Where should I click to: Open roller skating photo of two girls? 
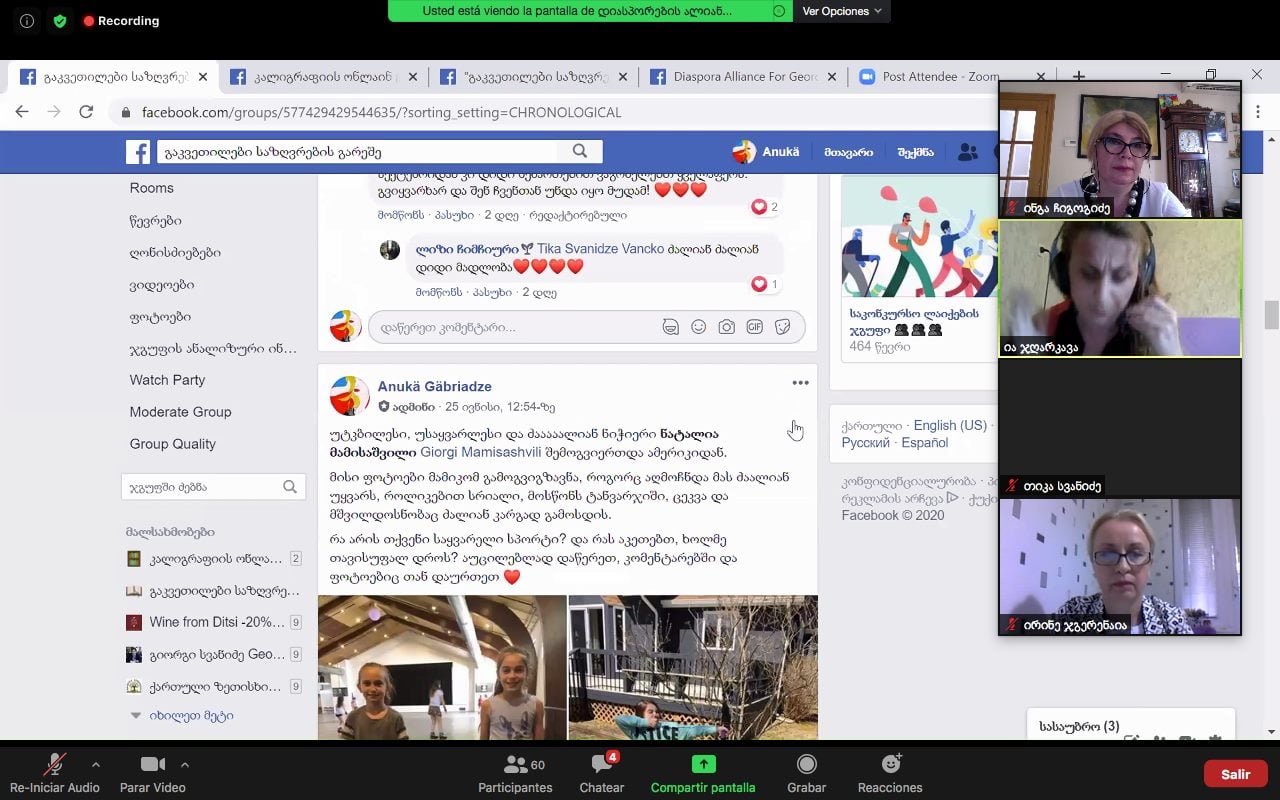(x=442, y=667)
